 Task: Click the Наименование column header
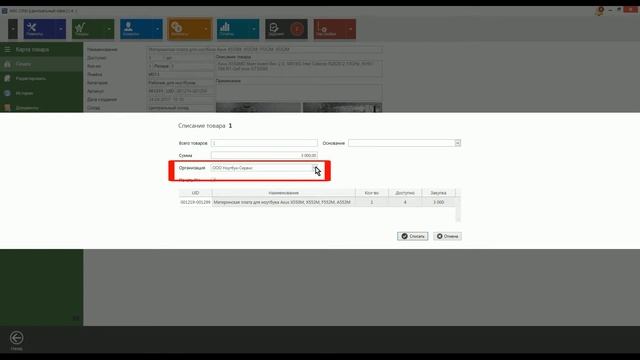point(284,193)
